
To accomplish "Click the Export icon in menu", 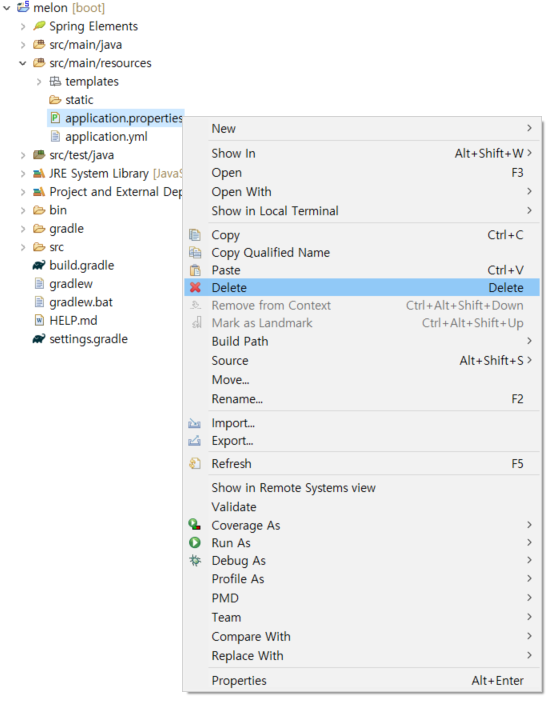I will (x=195, y=441).
